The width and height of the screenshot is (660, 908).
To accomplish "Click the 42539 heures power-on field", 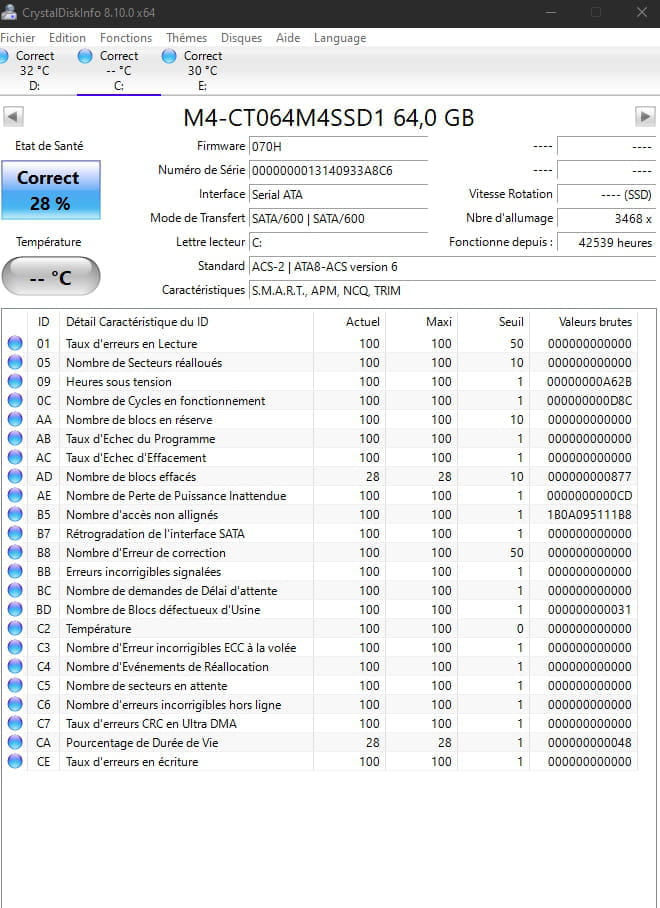I will click(x=606, y=243).
